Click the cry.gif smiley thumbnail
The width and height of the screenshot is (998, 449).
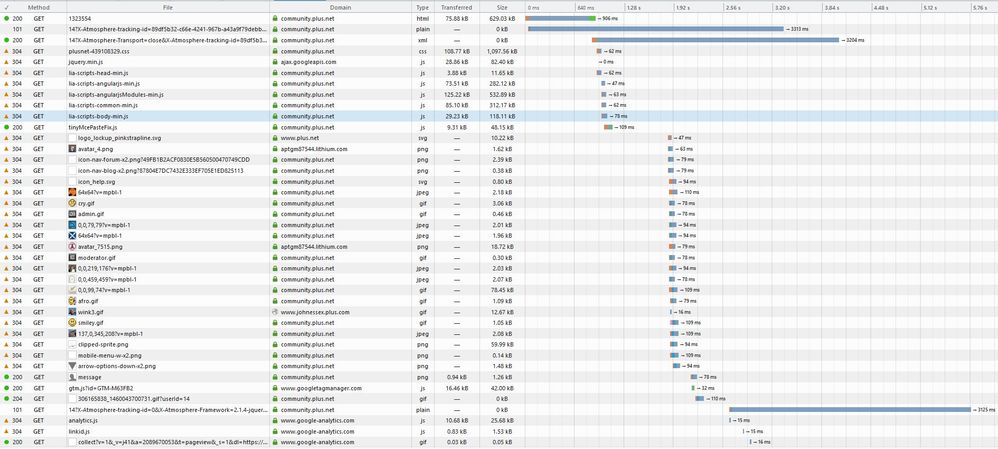click(72, 203)
